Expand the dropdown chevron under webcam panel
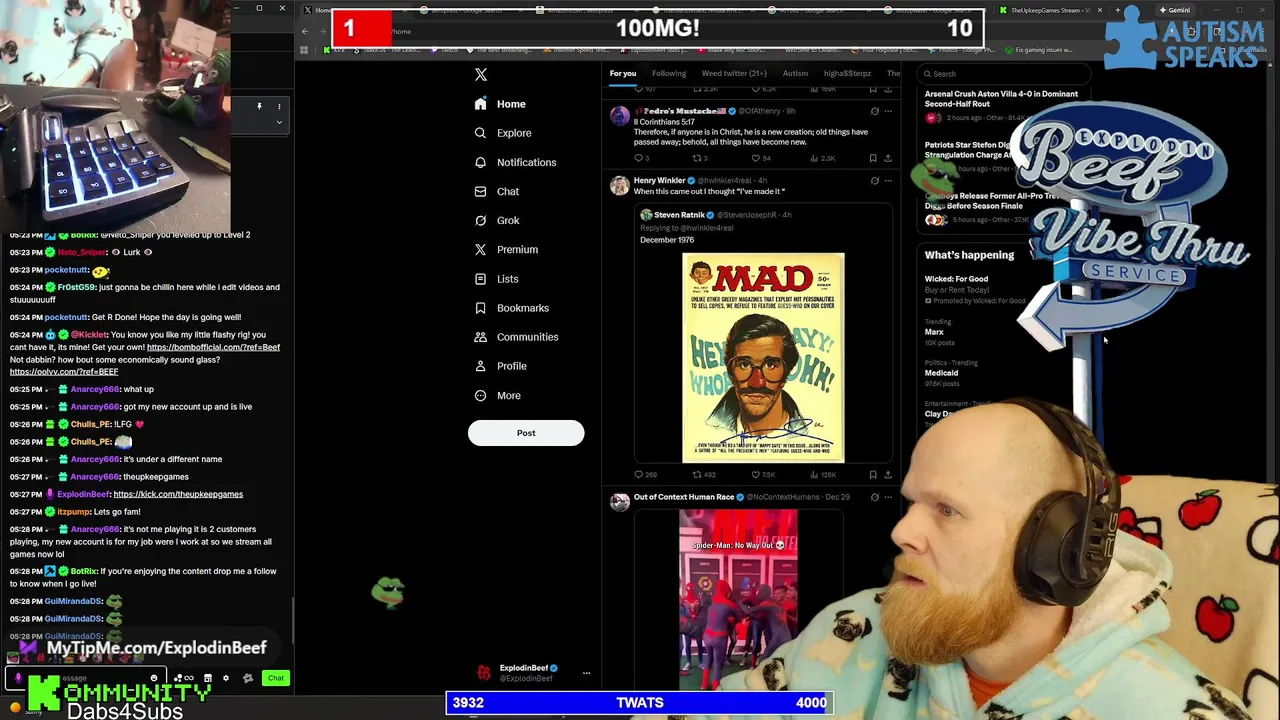The image size is (1280, 720). coord(279,122)
